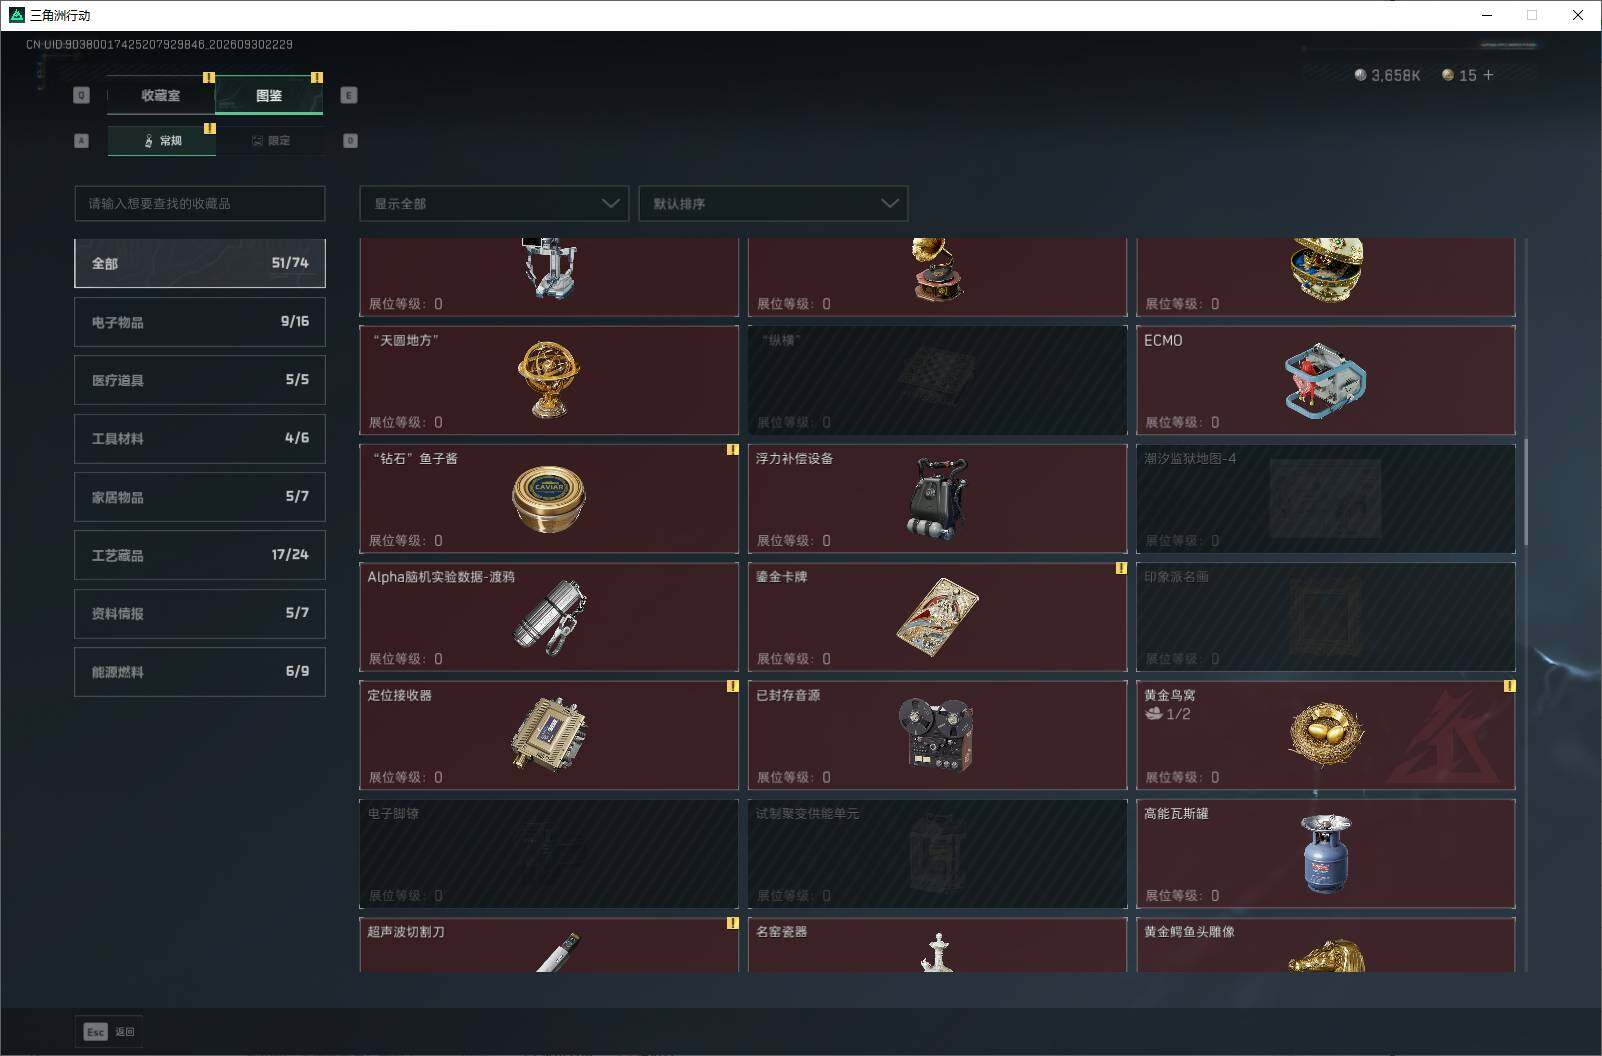Click the collection search input field

click(200, 203)
